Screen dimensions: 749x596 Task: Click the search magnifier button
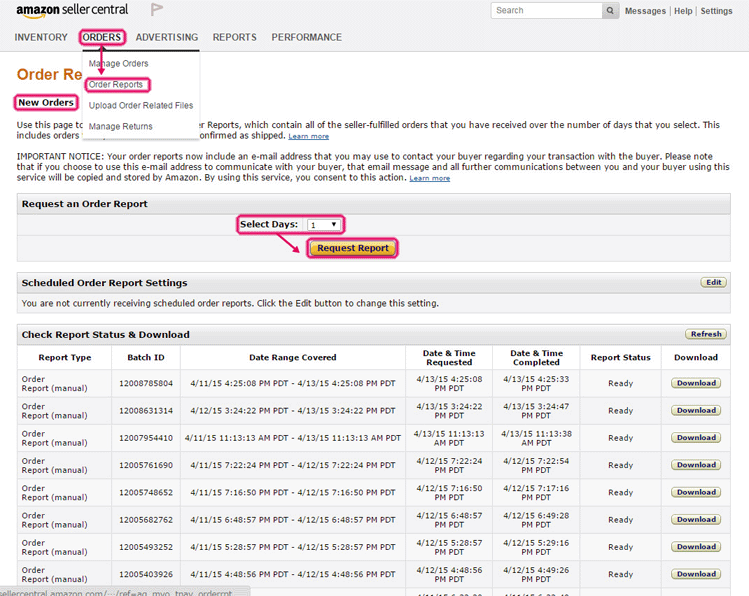coord(610,11)
